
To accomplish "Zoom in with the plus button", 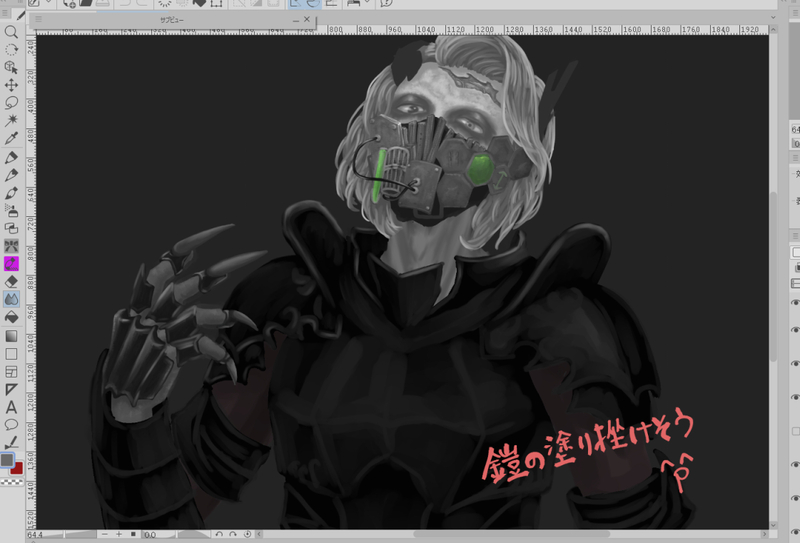I will pos(119,534).
